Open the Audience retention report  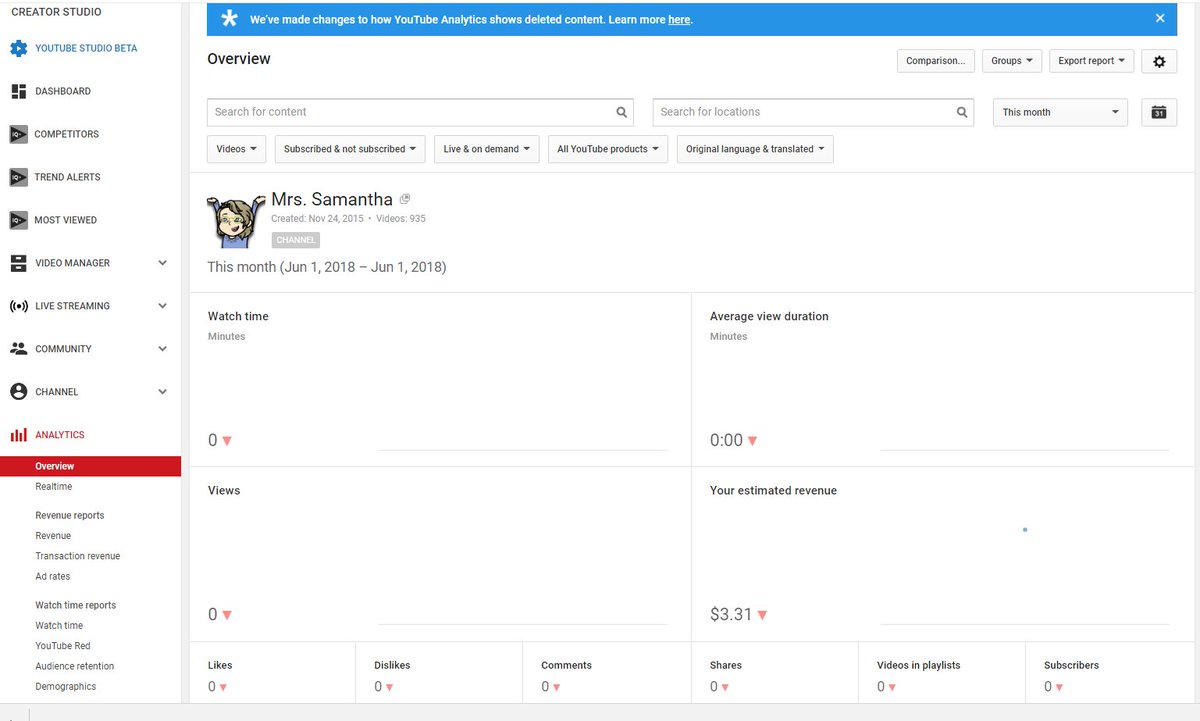tap(75, 666)
